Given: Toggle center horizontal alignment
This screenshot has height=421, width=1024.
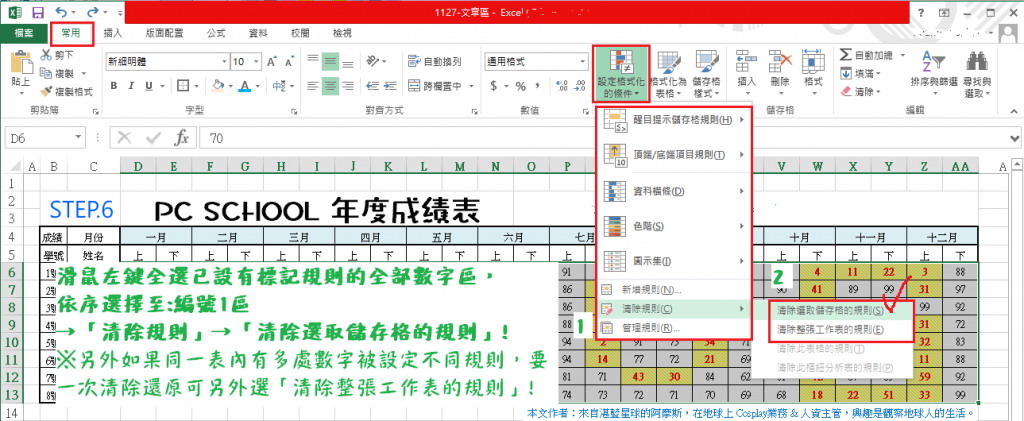Looking at the screenshot, I should tap(330, 86).
